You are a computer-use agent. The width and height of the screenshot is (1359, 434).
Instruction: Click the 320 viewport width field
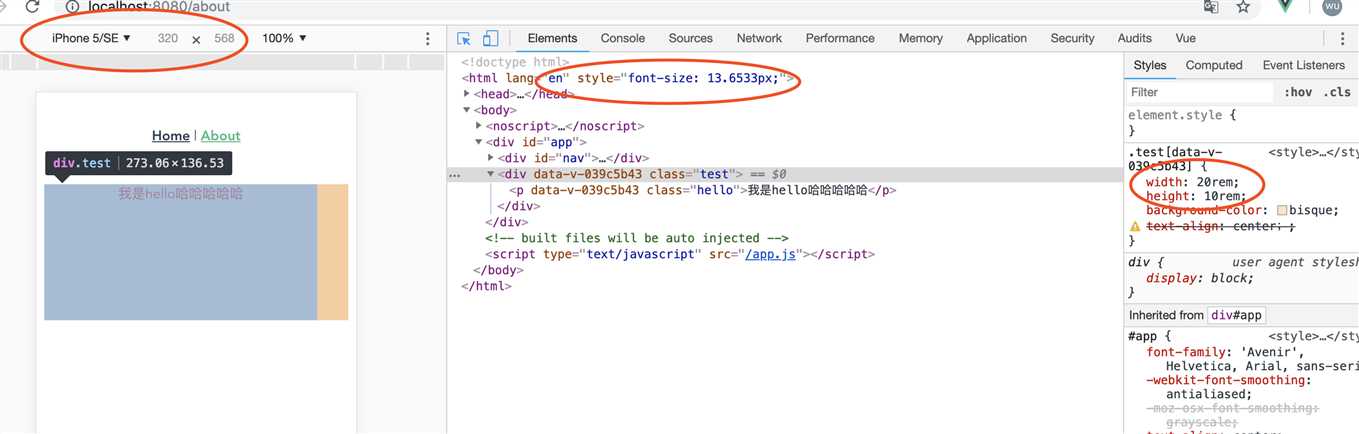click(167, 39)
